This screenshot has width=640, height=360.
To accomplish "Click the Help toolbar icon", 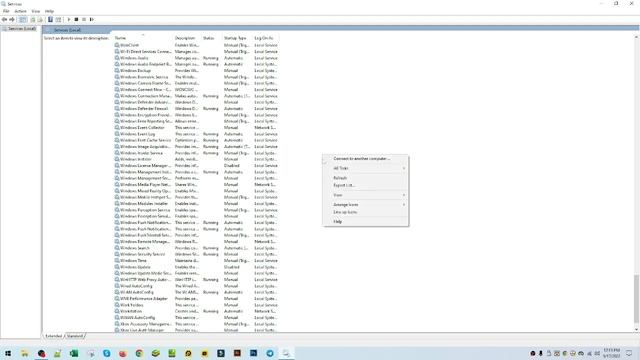I will click(50, 20).
